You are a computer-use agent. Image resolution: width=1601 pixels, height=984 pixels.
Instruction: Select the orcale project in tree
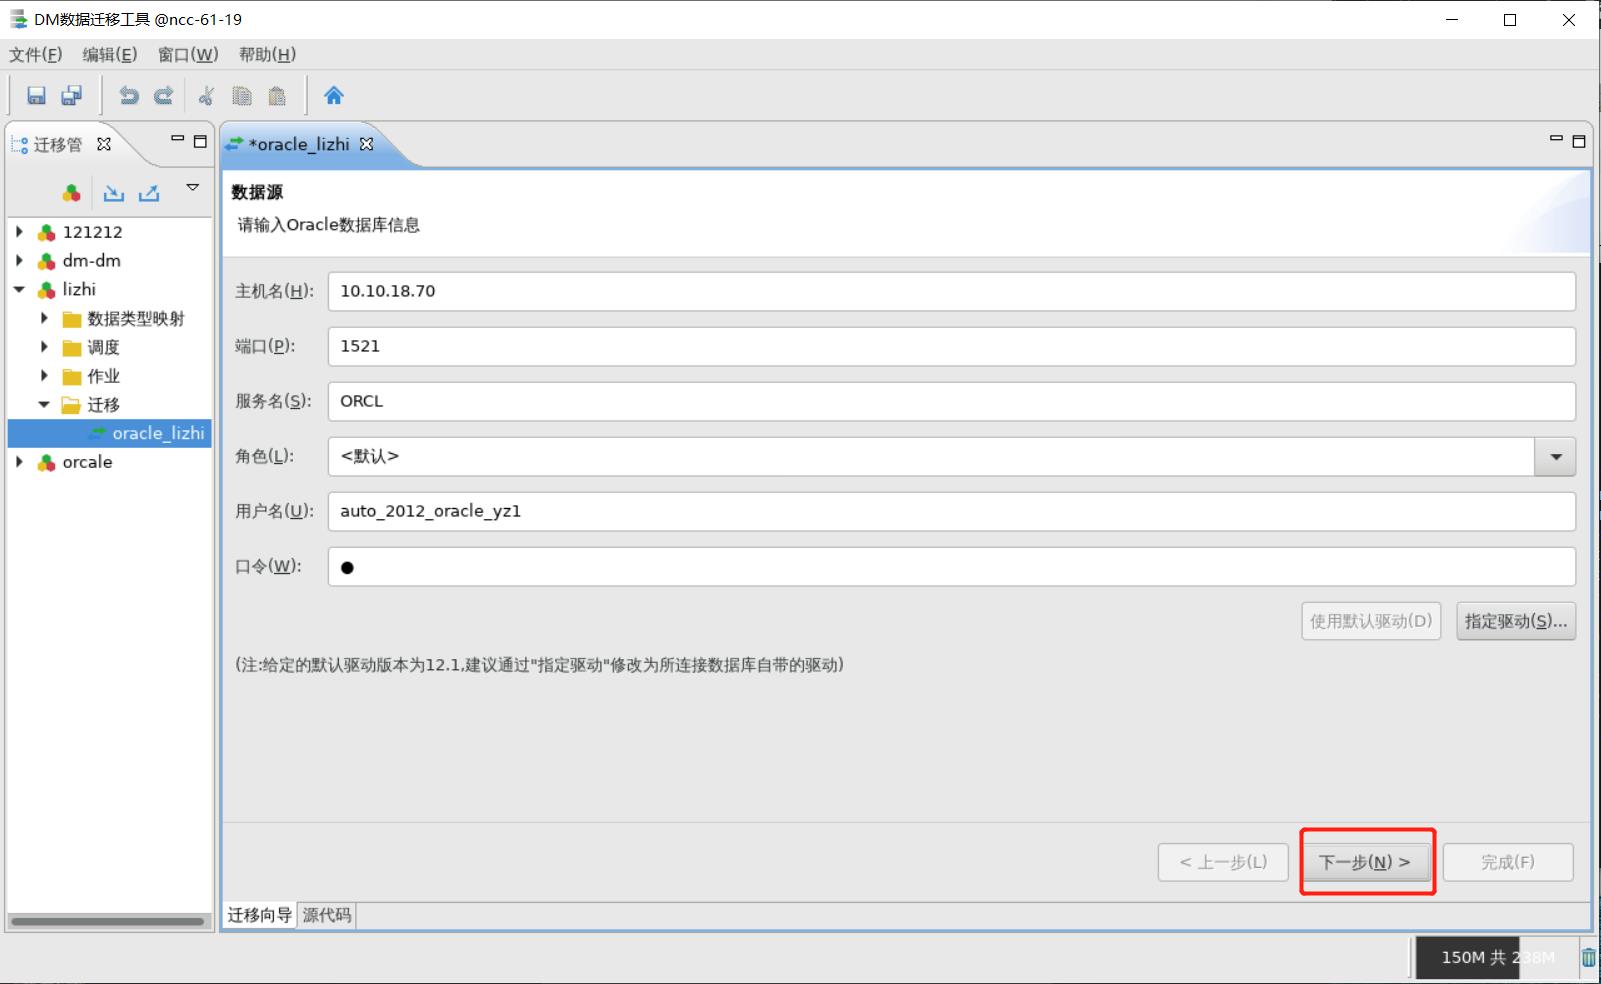coord(87,462)
